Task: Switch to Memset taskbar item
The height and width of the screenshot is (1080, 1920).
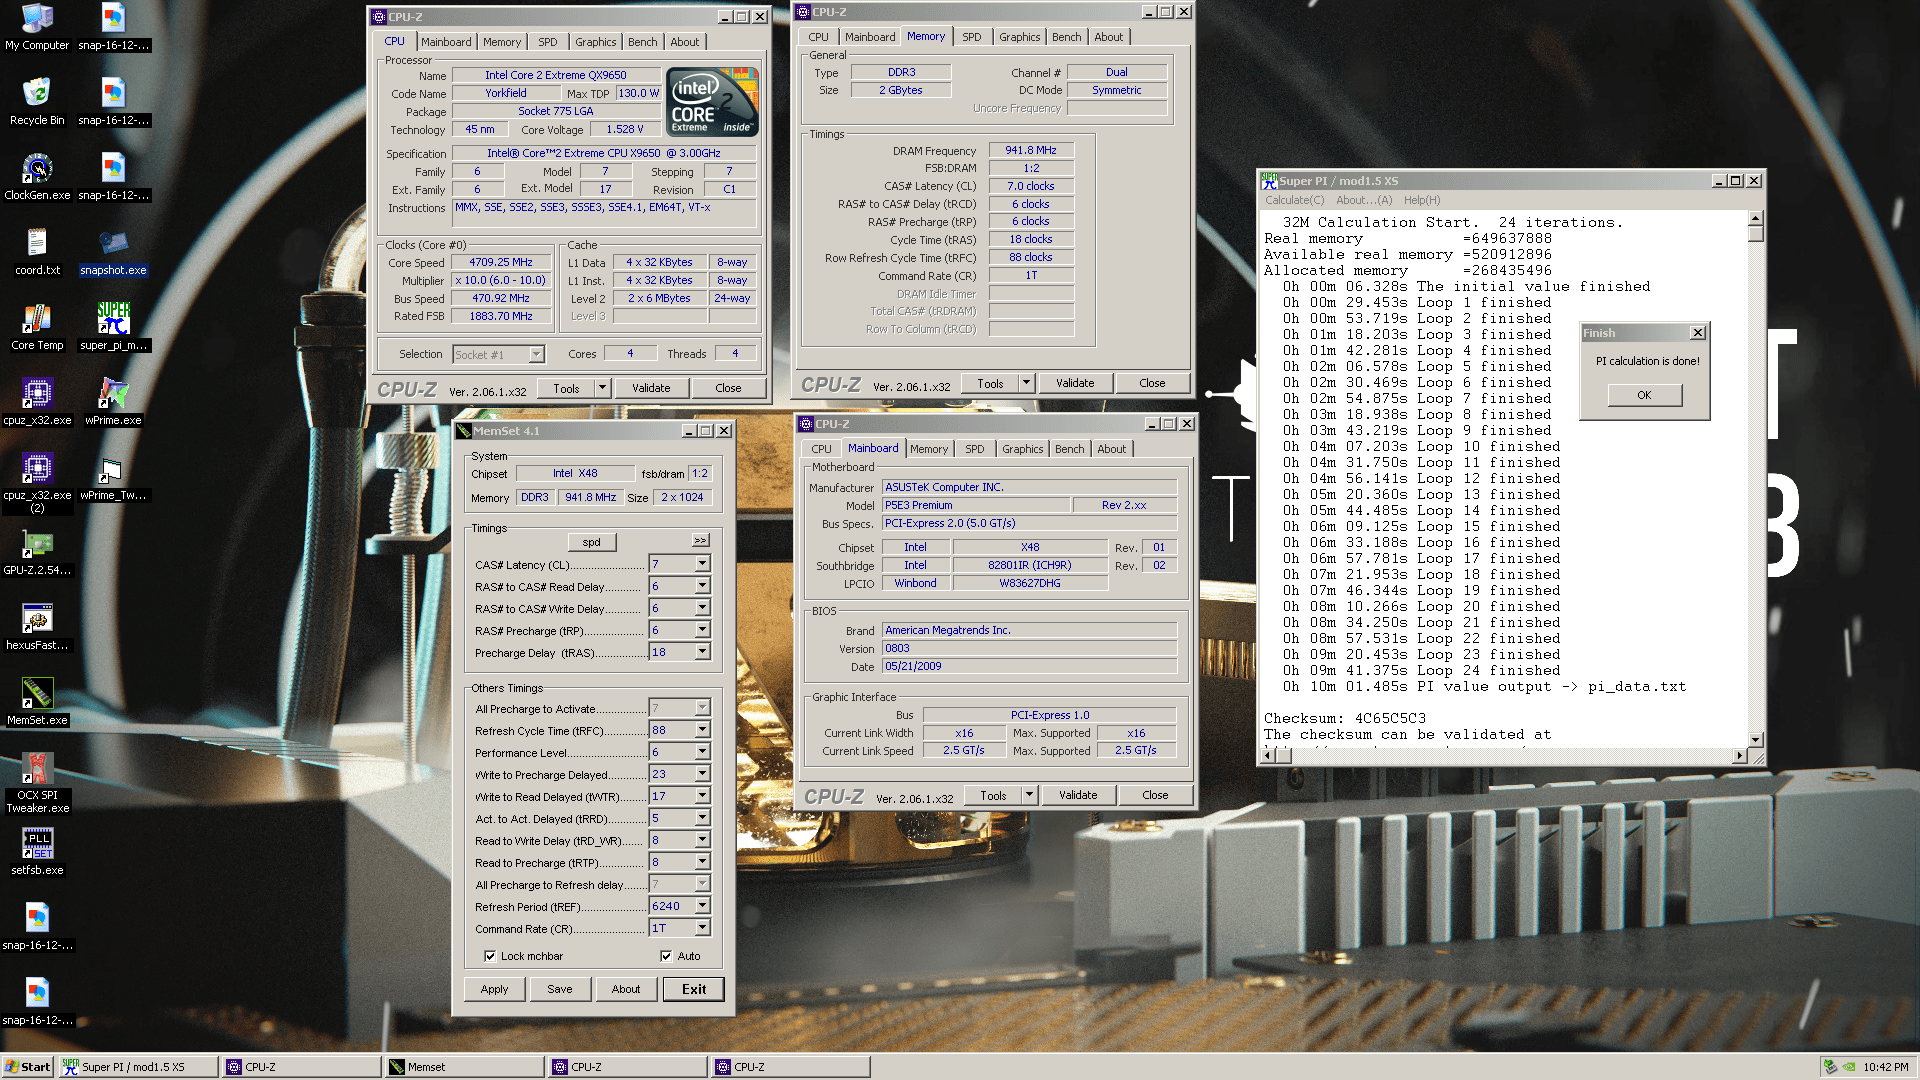Action: click(464, 1067)
